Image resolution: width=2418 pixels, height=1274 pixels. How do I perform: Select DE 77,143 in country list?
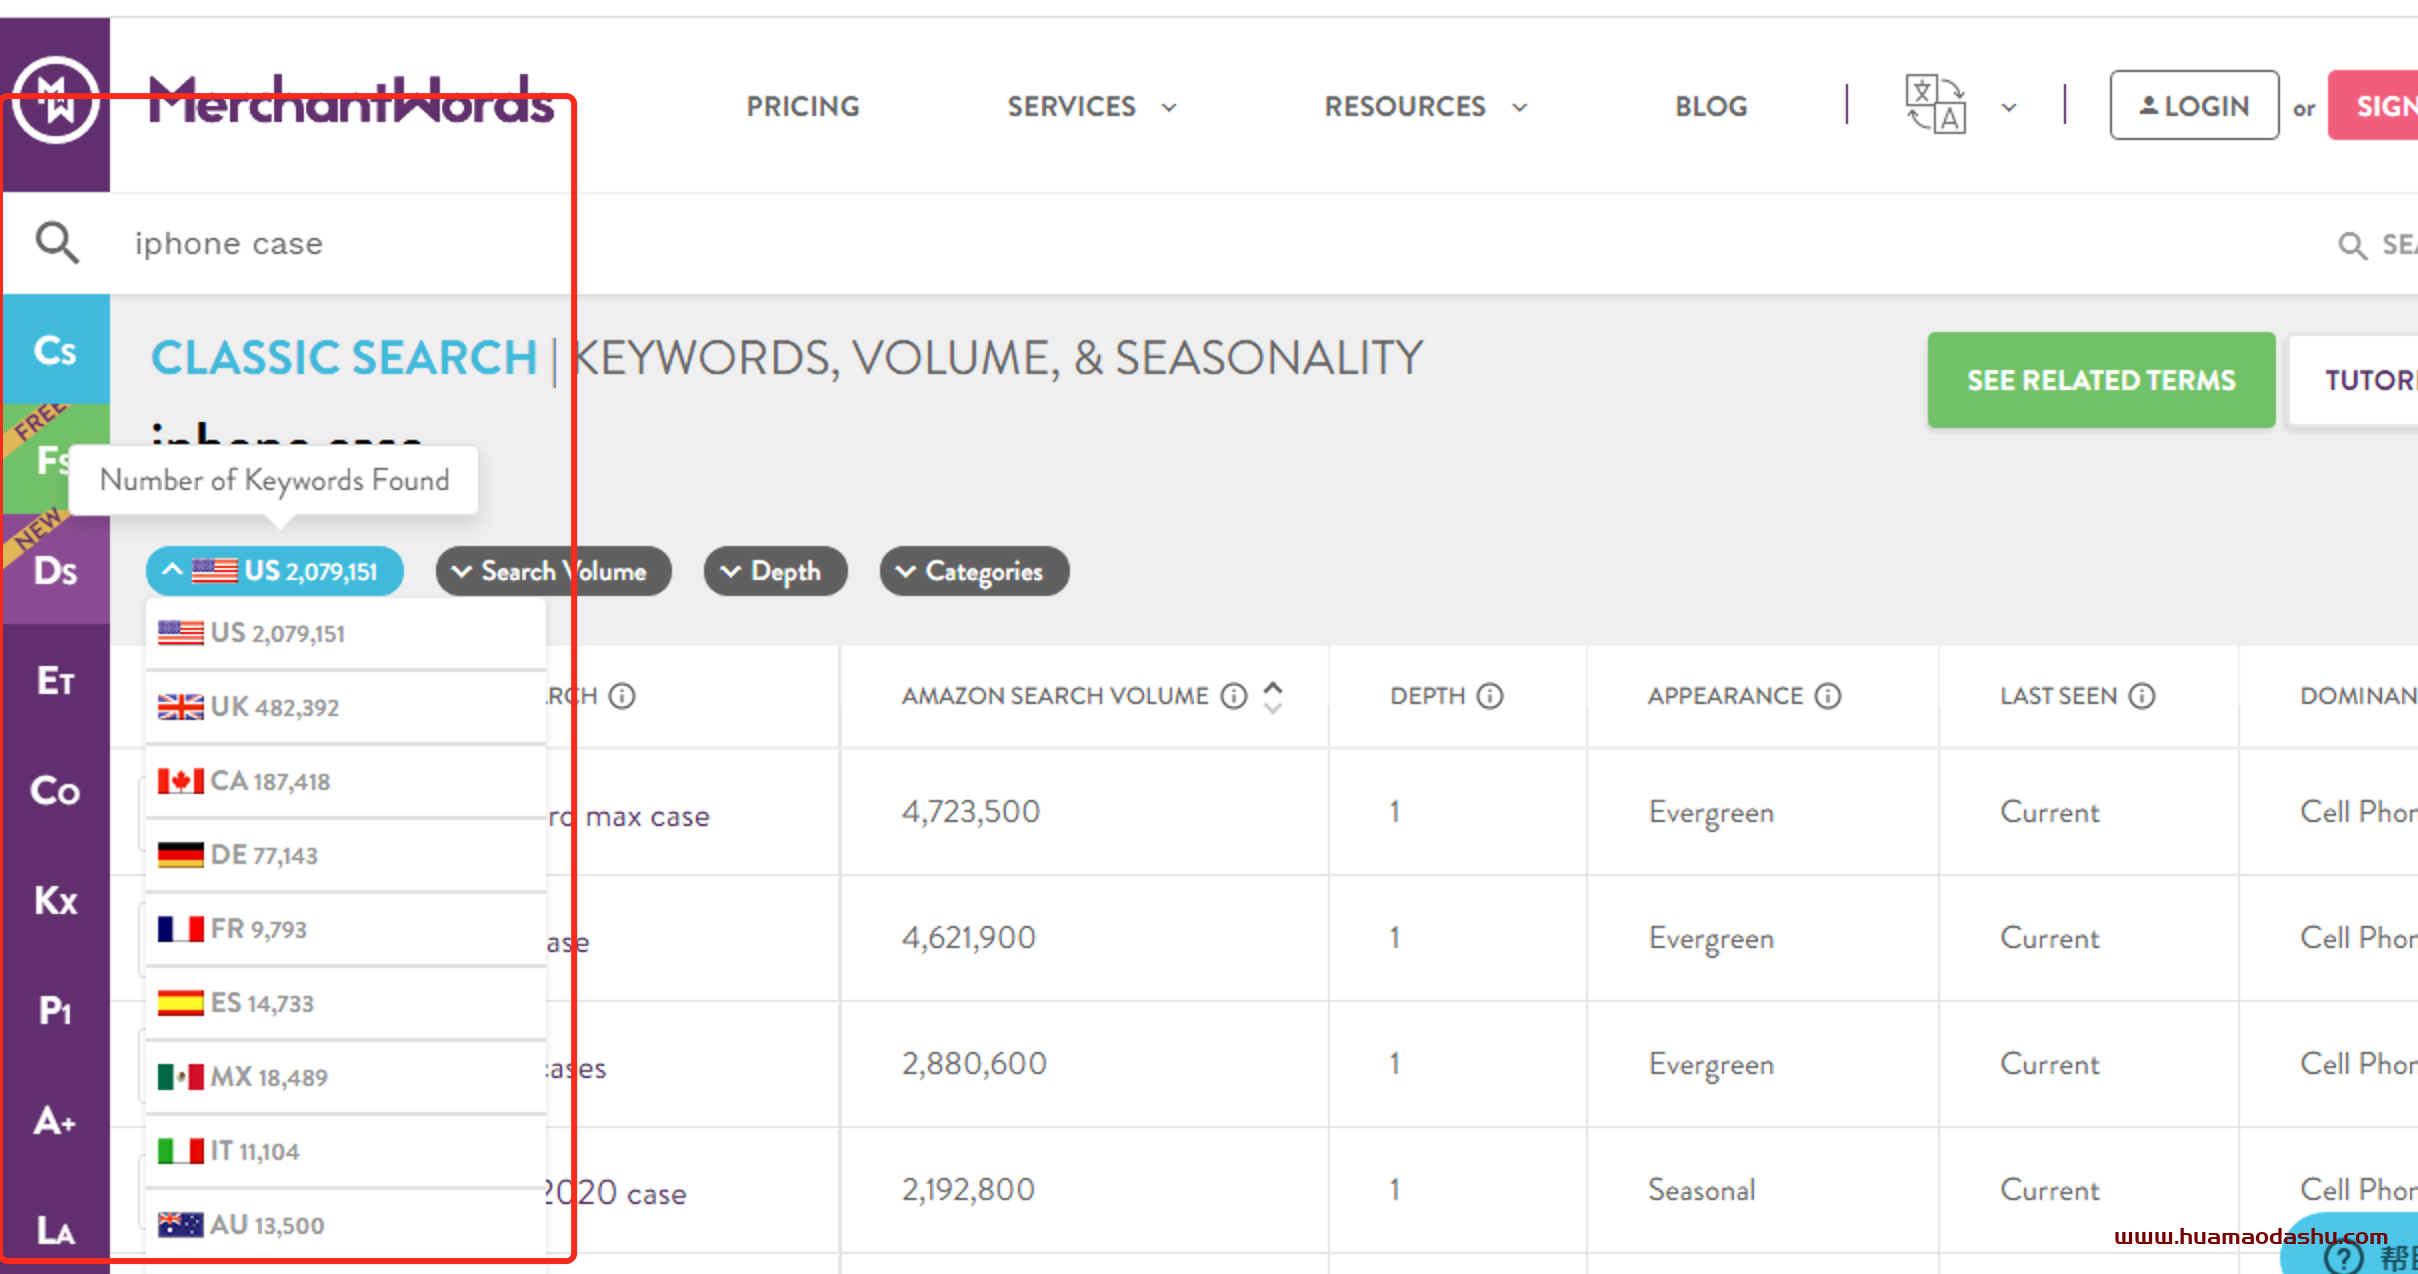click(x=346, y=855)
